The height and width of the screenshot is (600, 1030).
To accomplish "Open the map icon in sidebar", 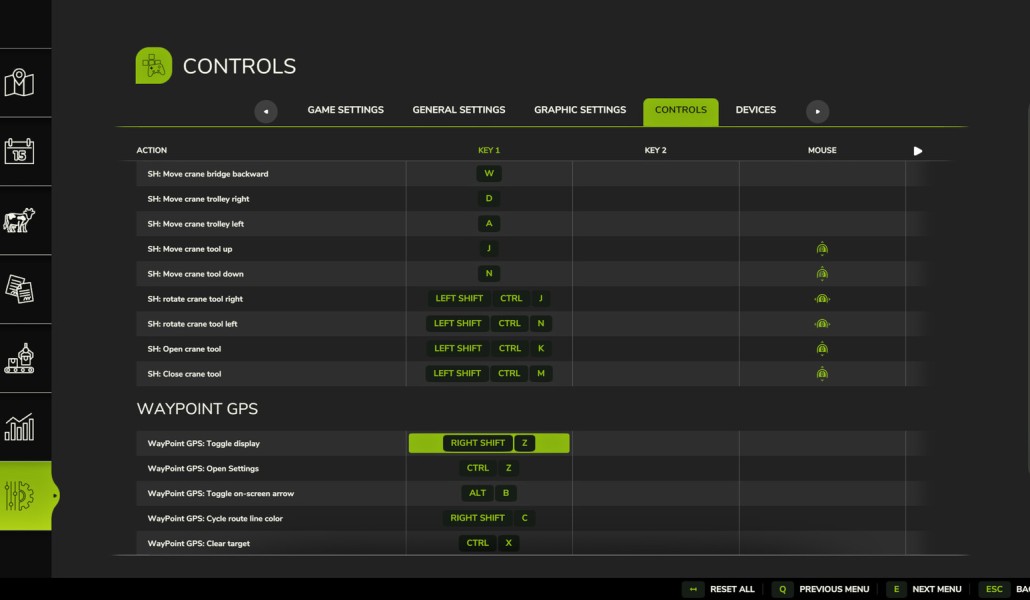I will 19,83.
